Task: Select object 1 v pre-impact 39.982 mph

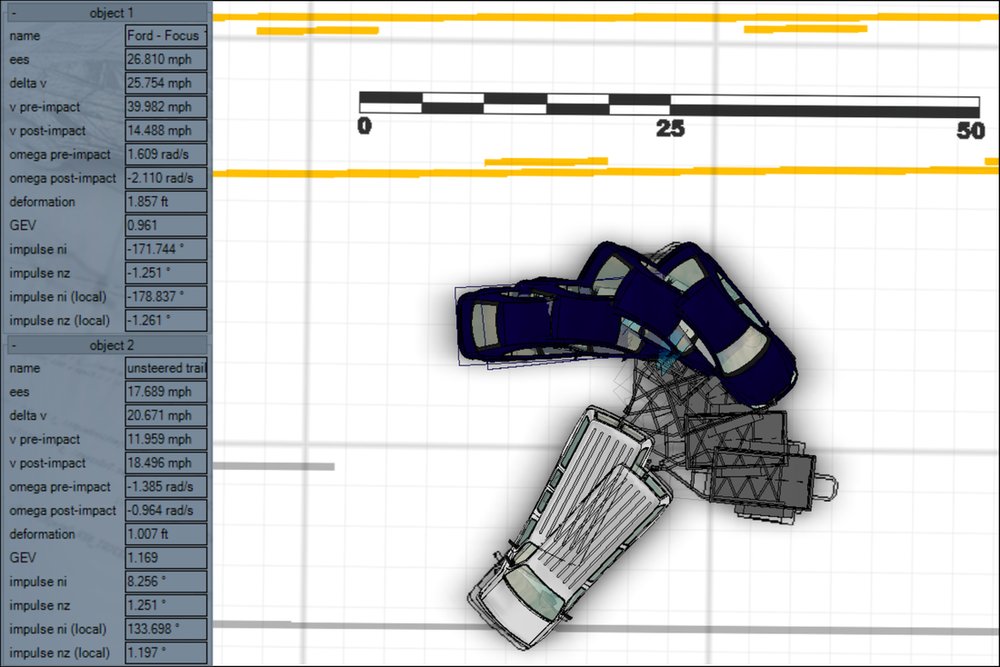Action: click(x=166, y=106)
